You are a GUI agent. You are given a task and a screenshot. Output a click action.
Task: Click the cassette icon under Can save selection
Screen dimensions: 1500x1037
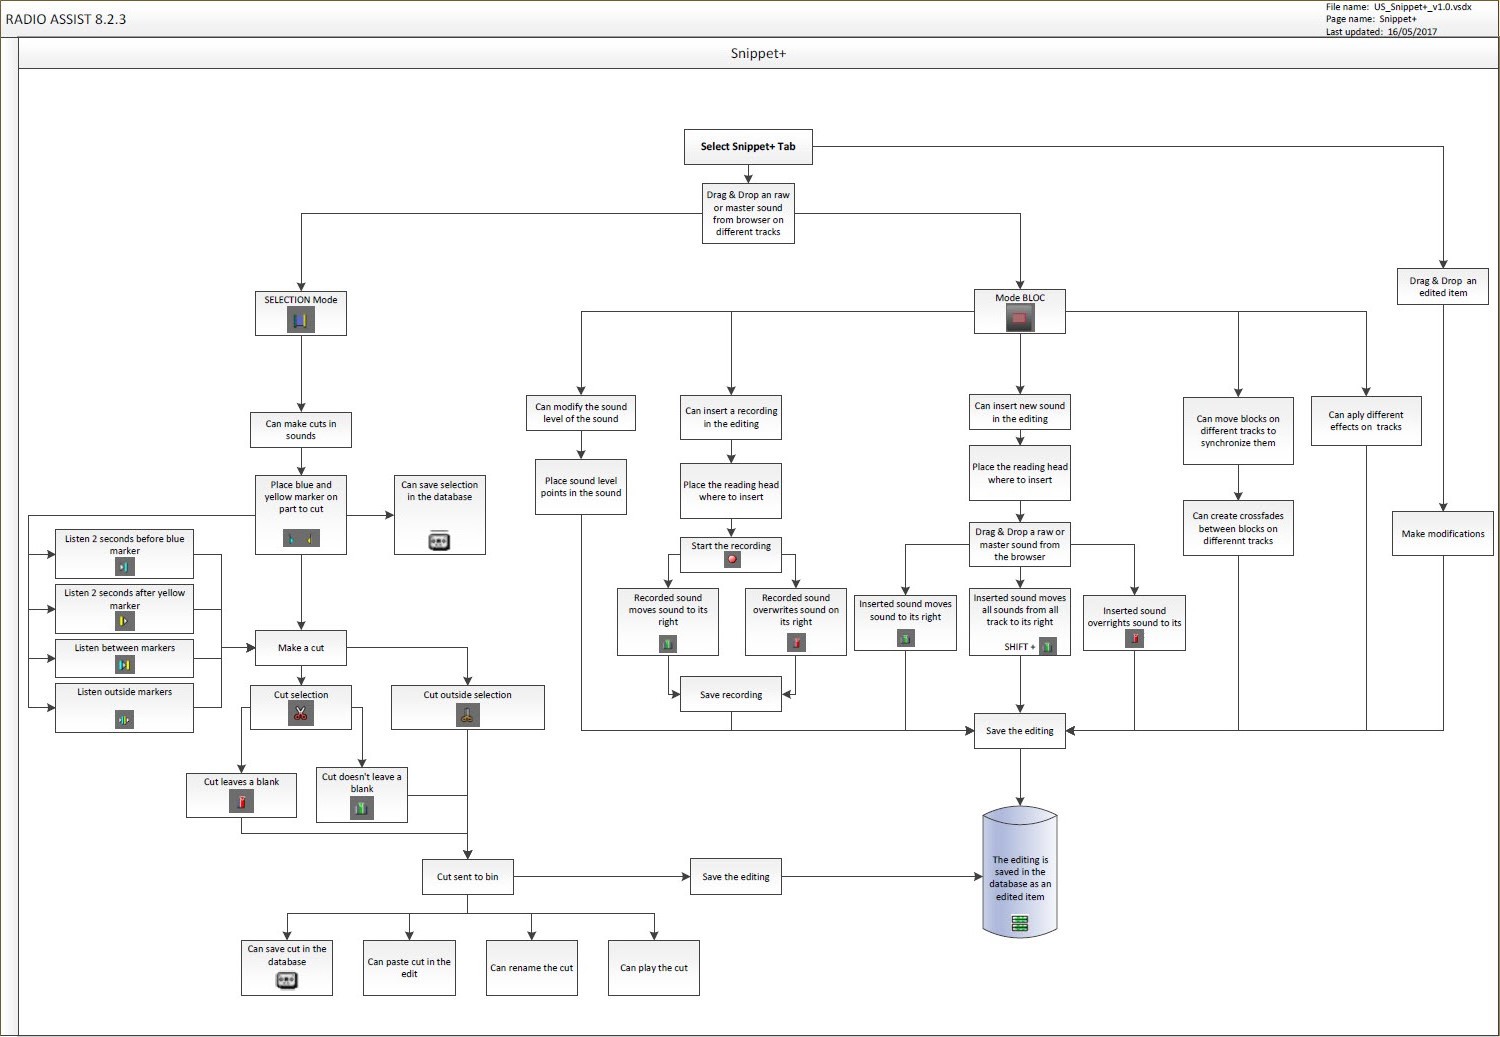(439, 541)
